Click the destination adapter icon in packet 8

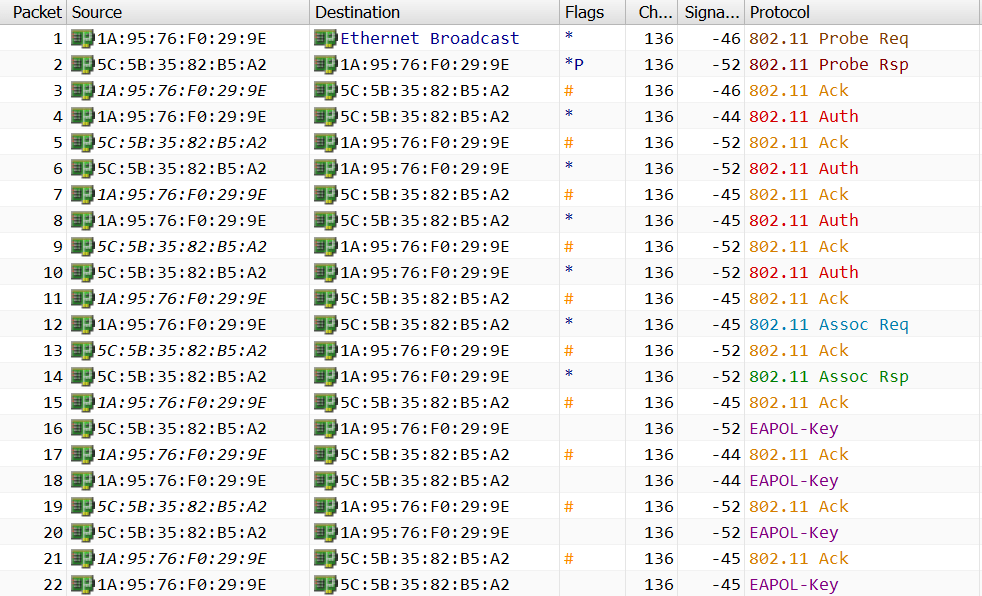(x=325, y=221)
